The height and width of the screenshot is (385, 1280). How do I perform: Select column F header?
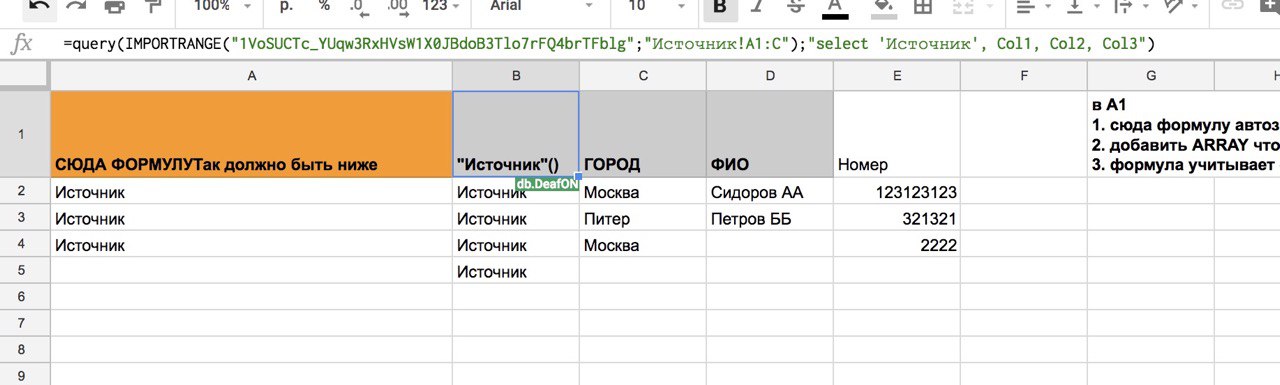1024,76
